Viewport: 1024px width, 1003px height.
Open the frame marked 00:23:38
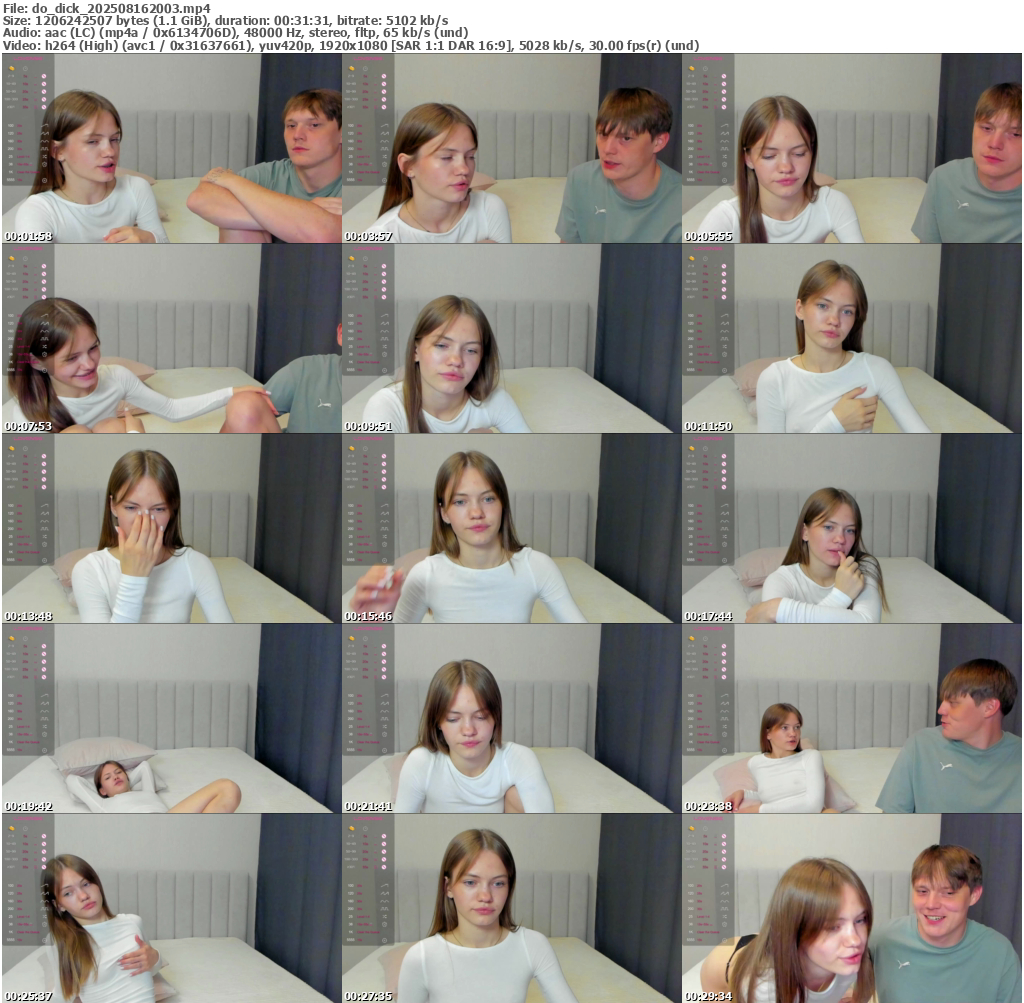pyautogui.click(x=852, y=718)
